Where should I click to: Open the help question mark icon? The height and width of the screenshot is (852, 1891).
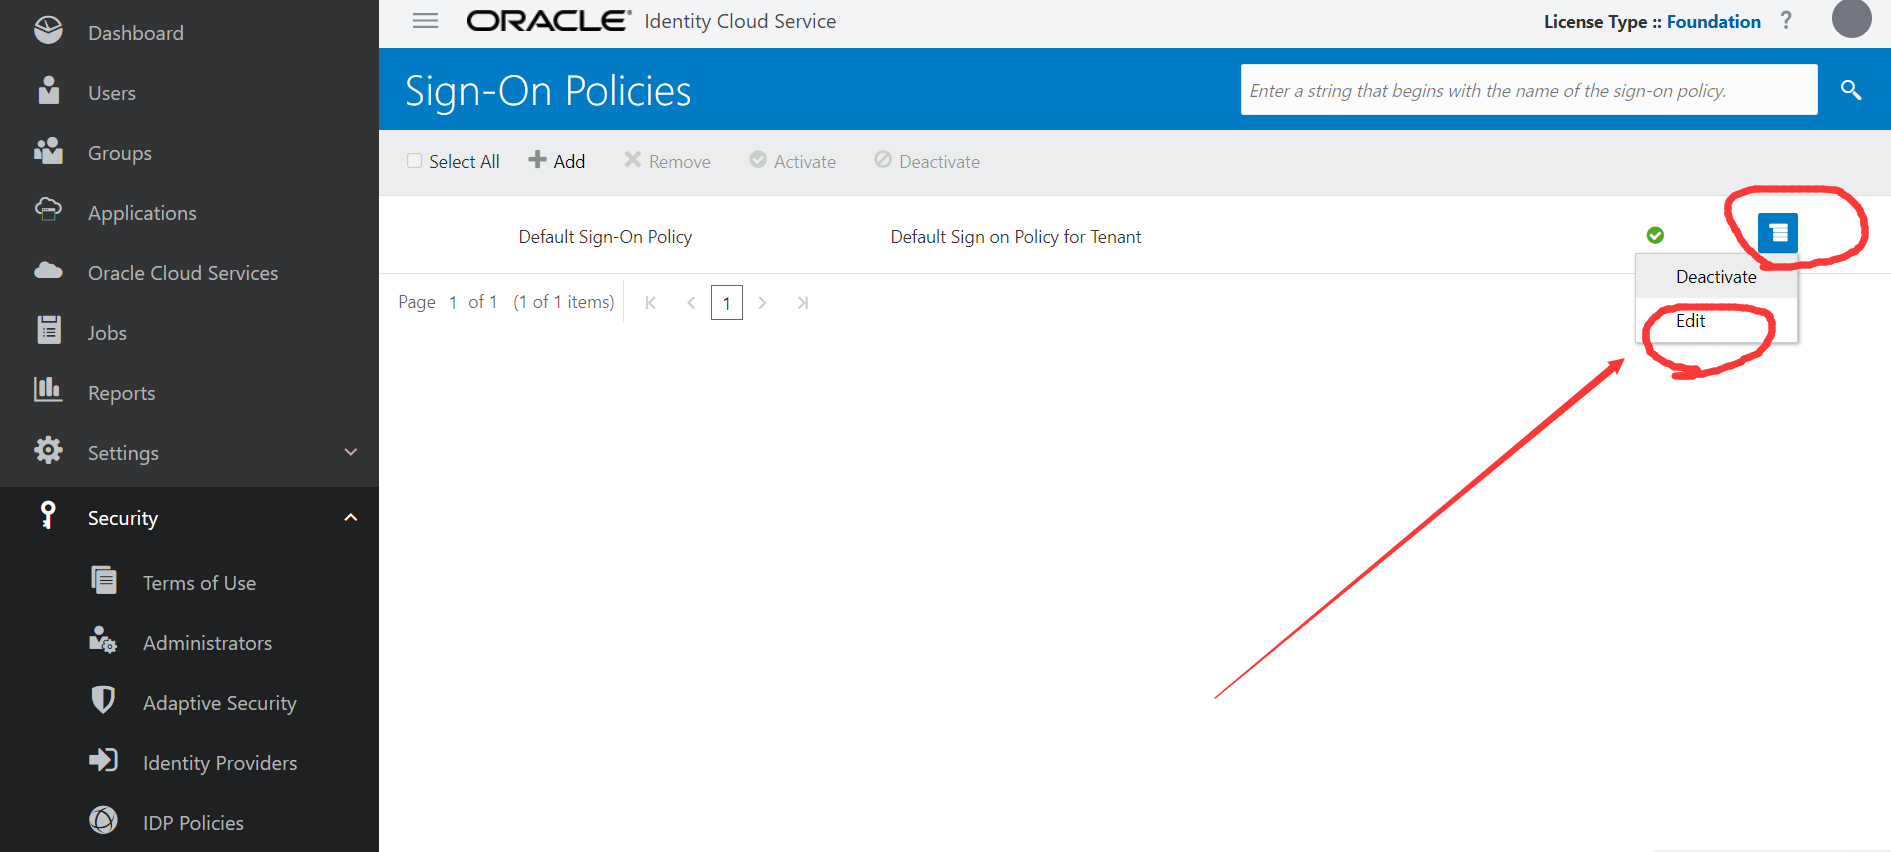1786,21
